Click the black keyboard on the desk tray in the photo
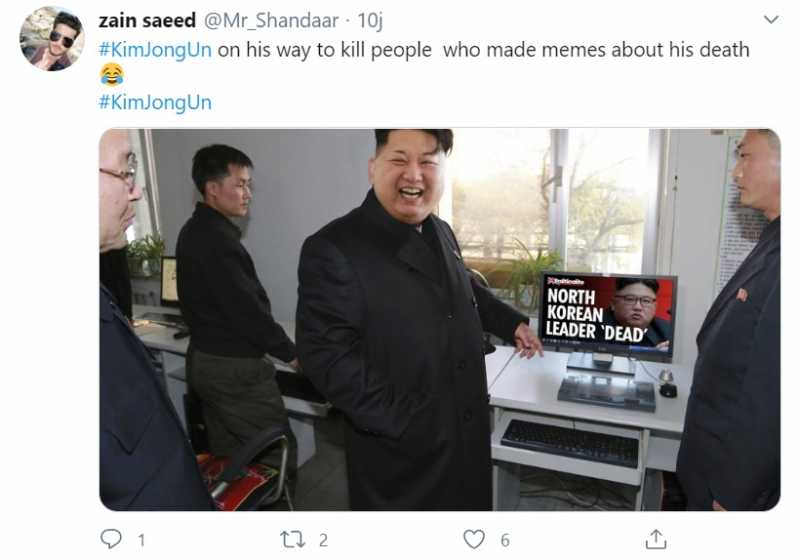Screen dimensions: 800x560 click(570, 442)
